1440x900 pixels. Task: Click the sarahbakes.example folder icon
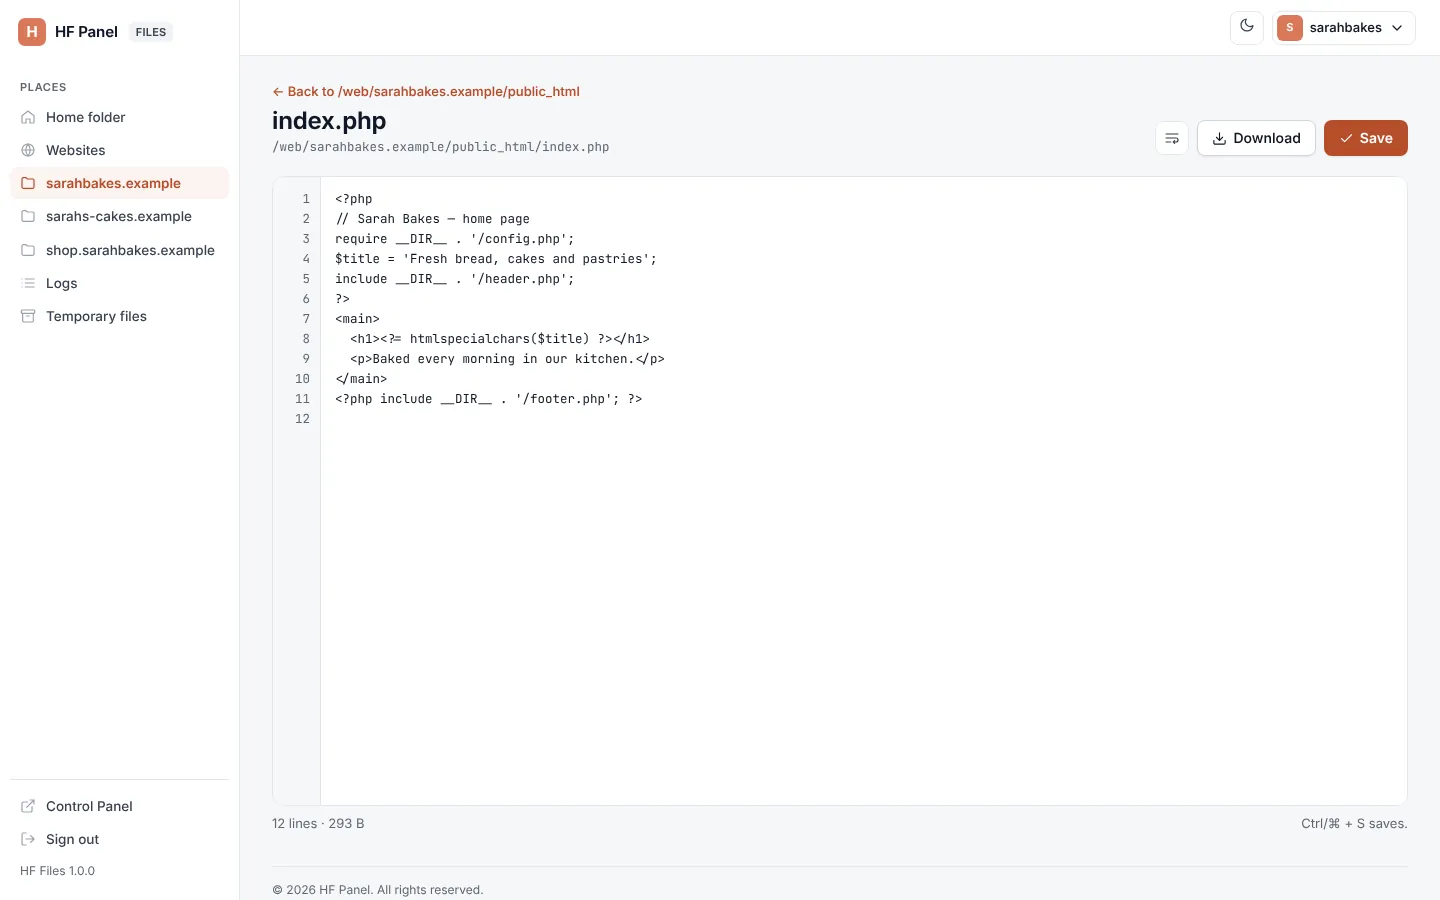pyautogui.click(x=28, y=183)
